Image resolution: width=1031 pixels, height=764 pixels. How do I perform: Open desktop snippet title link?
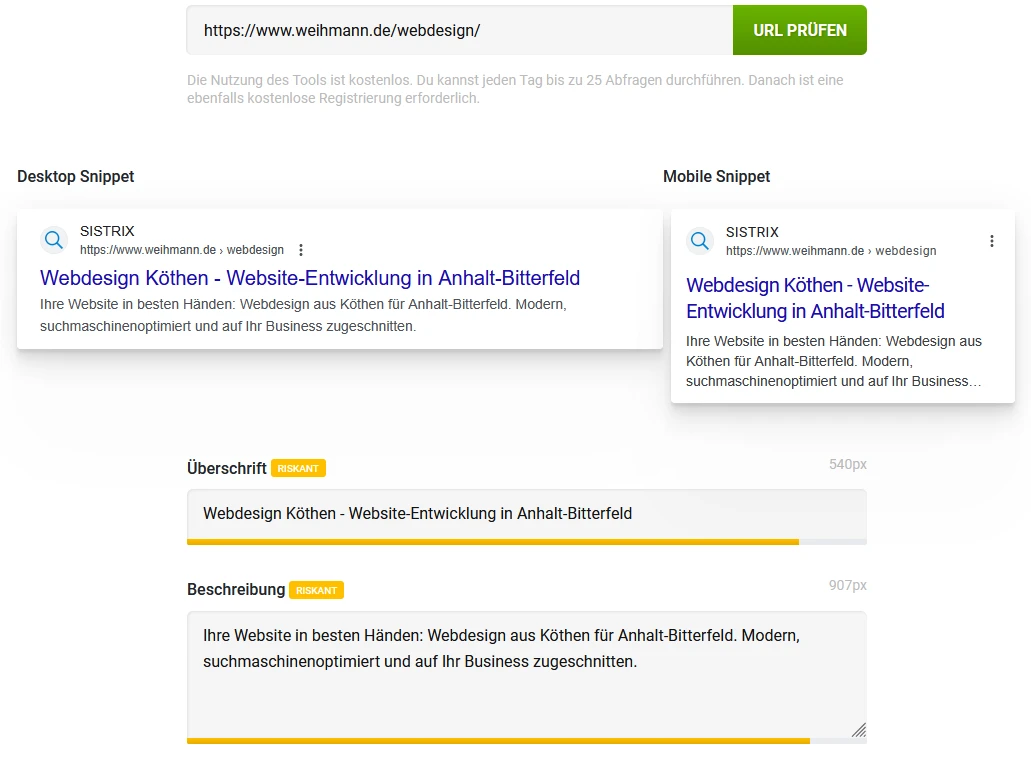(310, 278)
